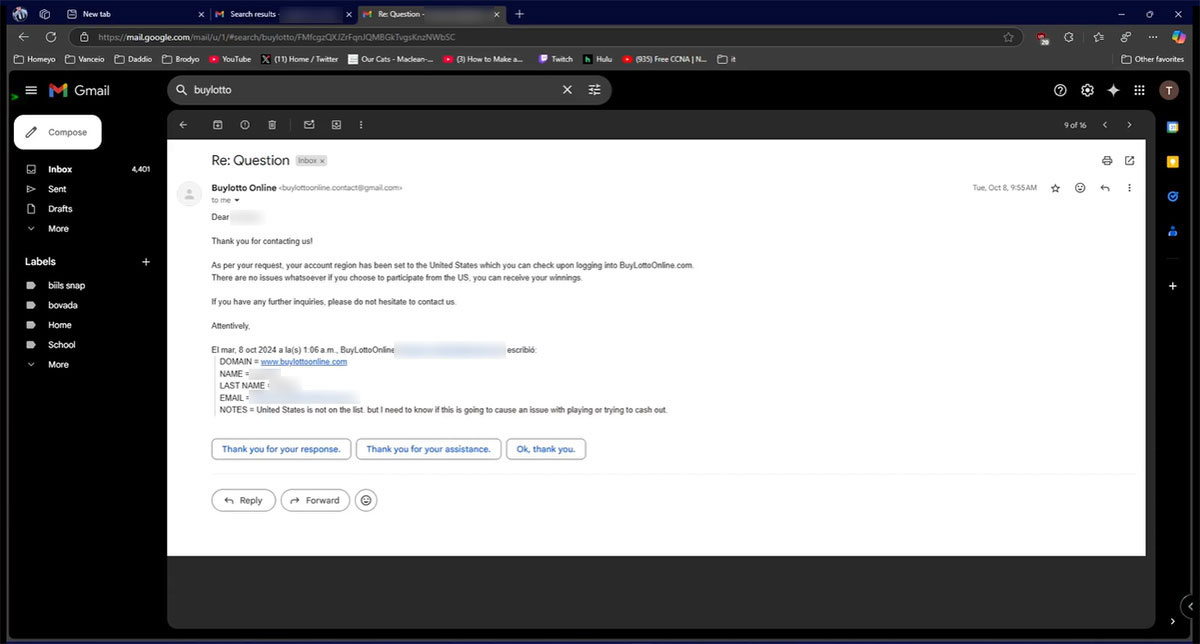Open the Gemini sparkle icon
This screenshot has height=644, width=1200.
(x=1113, y=90)
